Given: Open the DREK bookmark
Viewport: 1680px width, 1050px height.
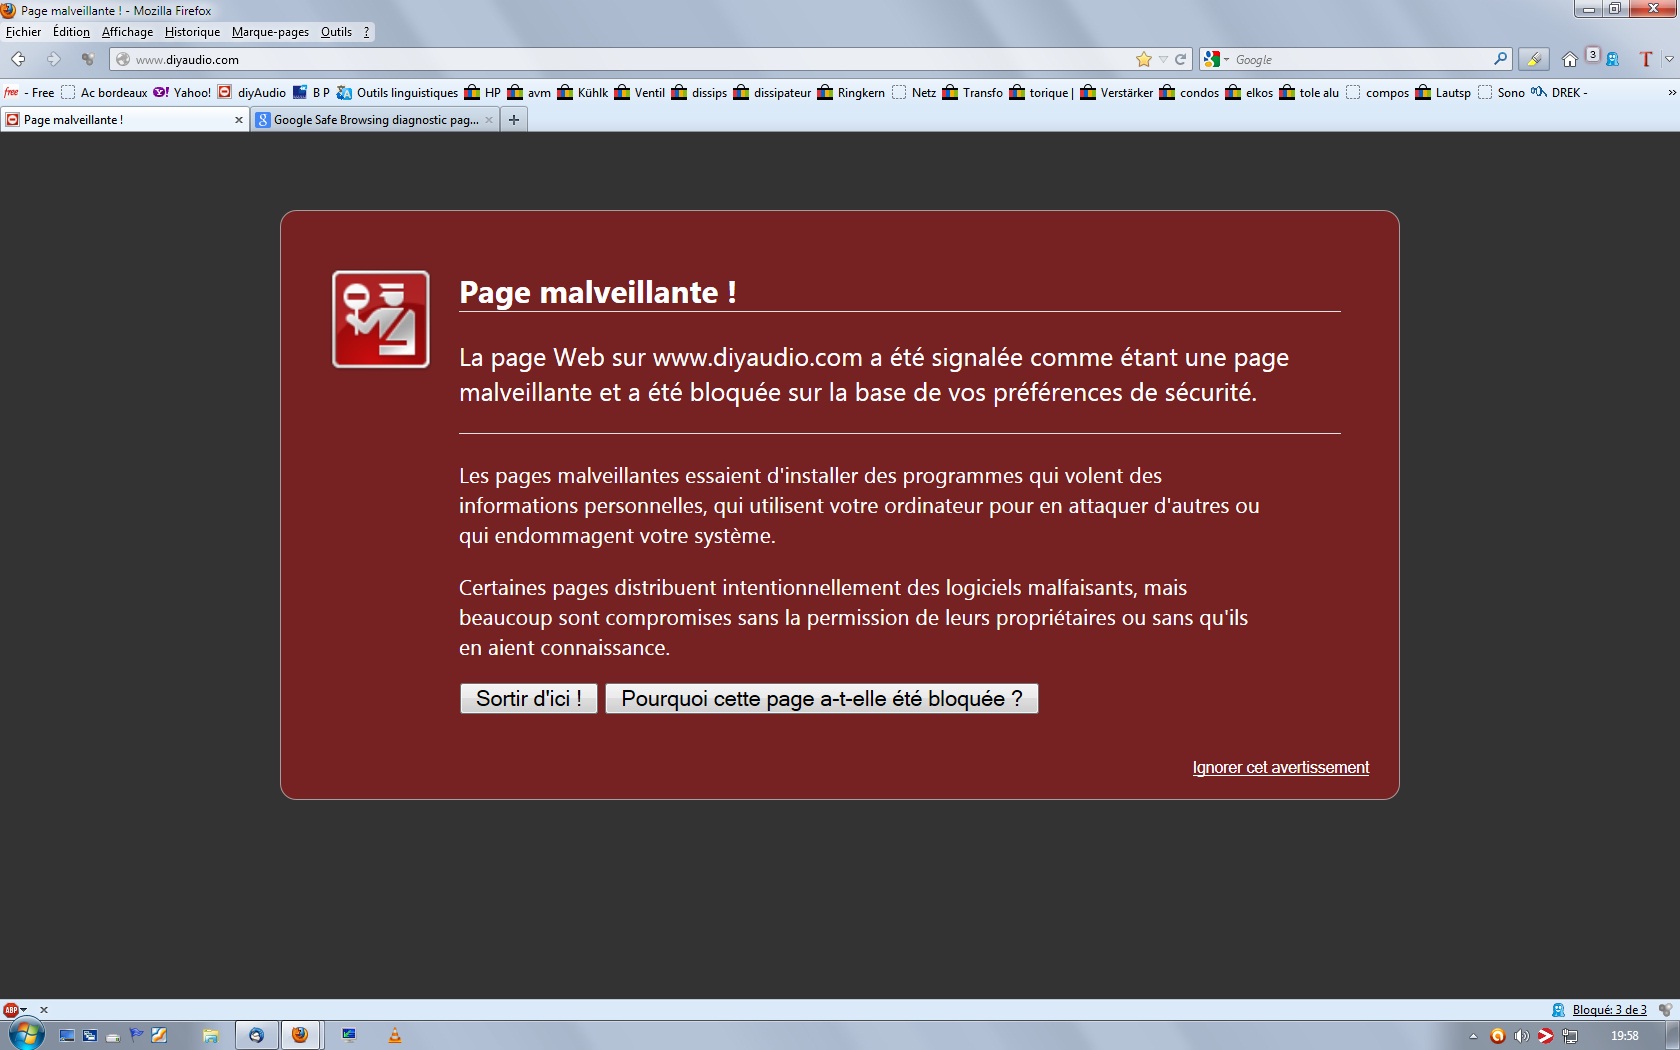Looking at the screenshot, I should point(1559,92).
